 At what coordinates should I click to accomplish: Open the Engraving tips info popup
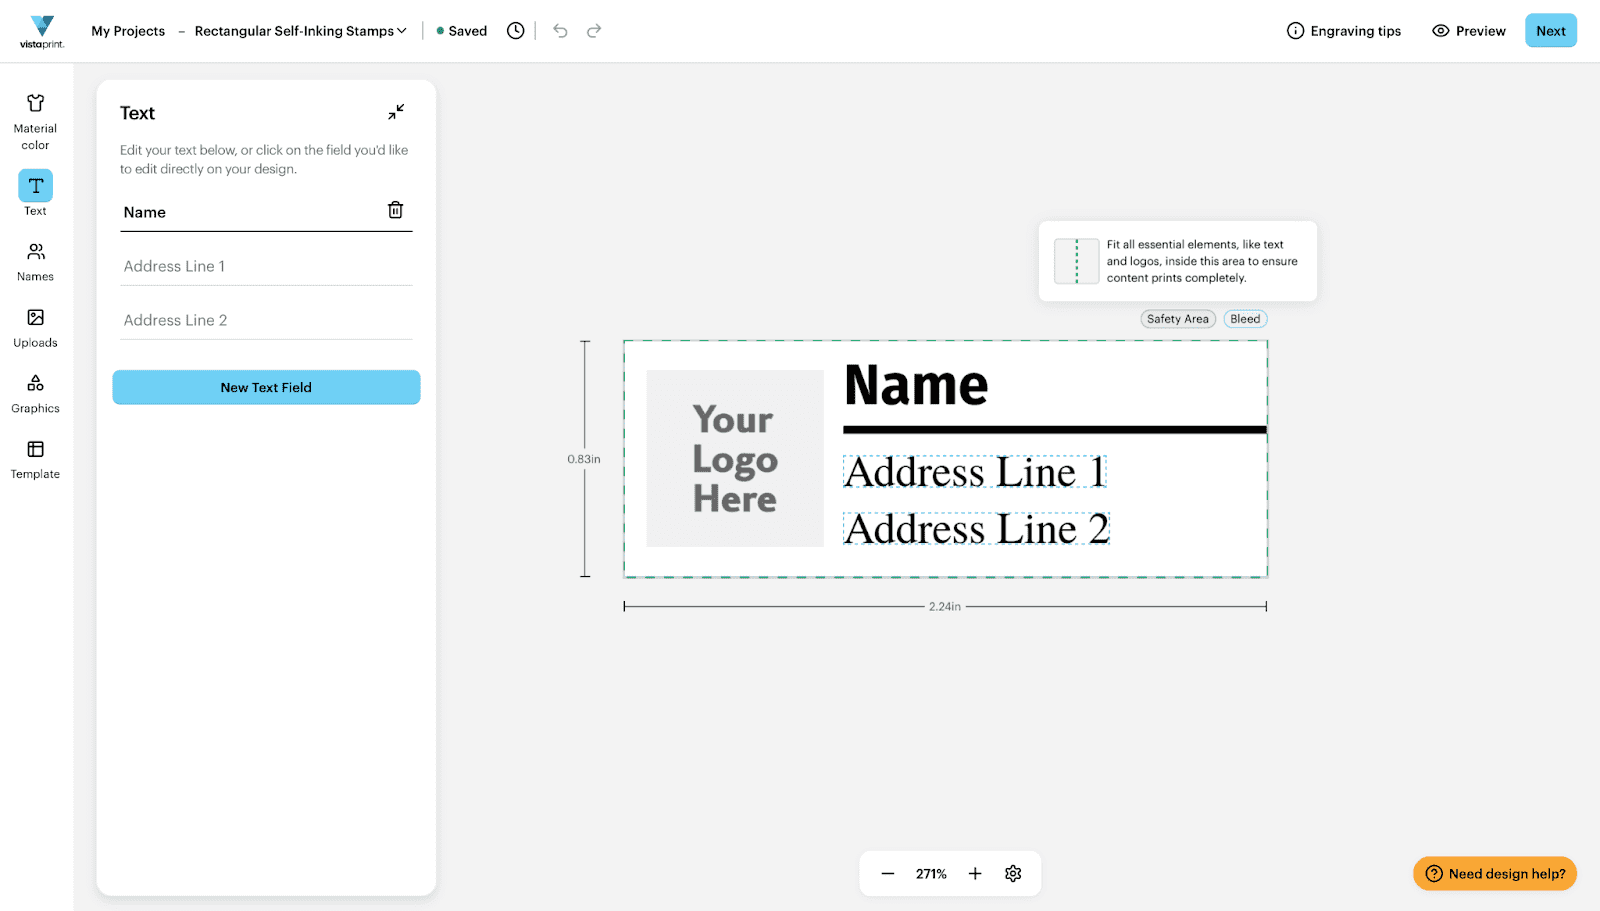coord(1343,31)
